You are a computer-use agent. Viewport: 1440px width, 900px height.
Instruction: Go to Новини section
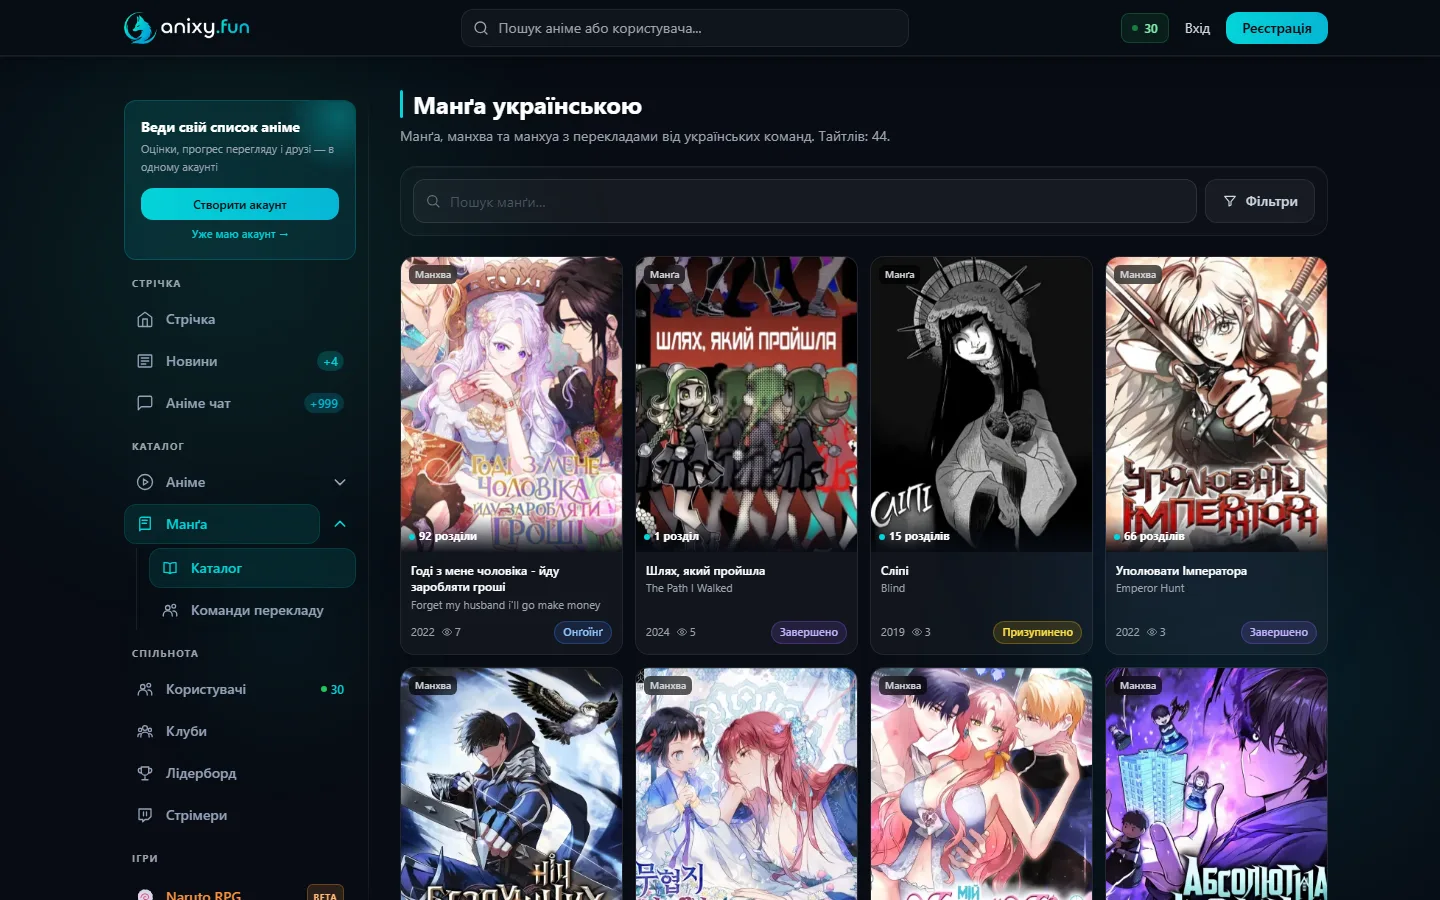point(240,361)
